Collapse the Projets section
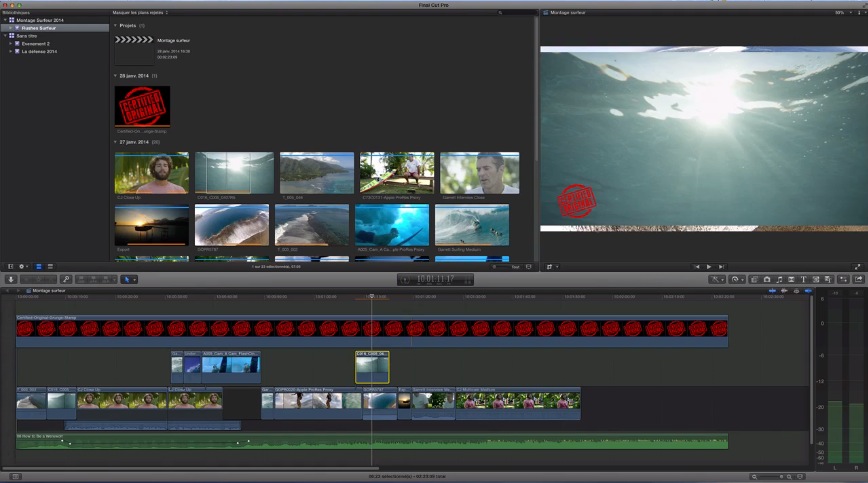 pos(115,25)
